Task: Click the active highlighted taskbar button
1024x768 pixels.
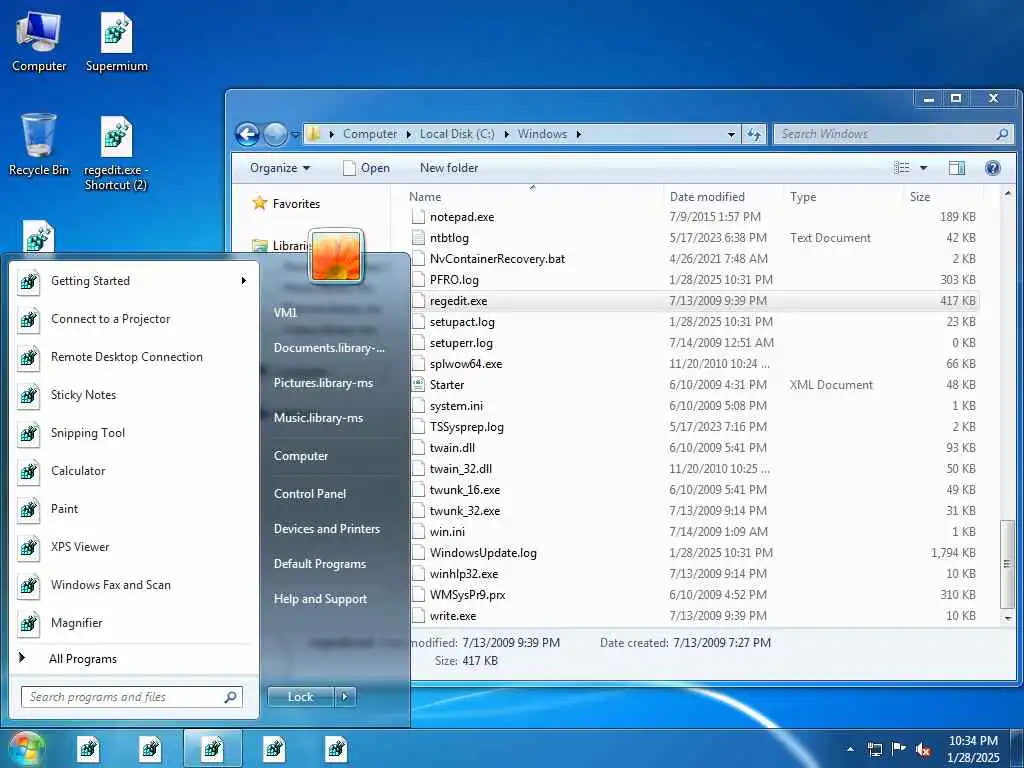Action: (213, 748)
